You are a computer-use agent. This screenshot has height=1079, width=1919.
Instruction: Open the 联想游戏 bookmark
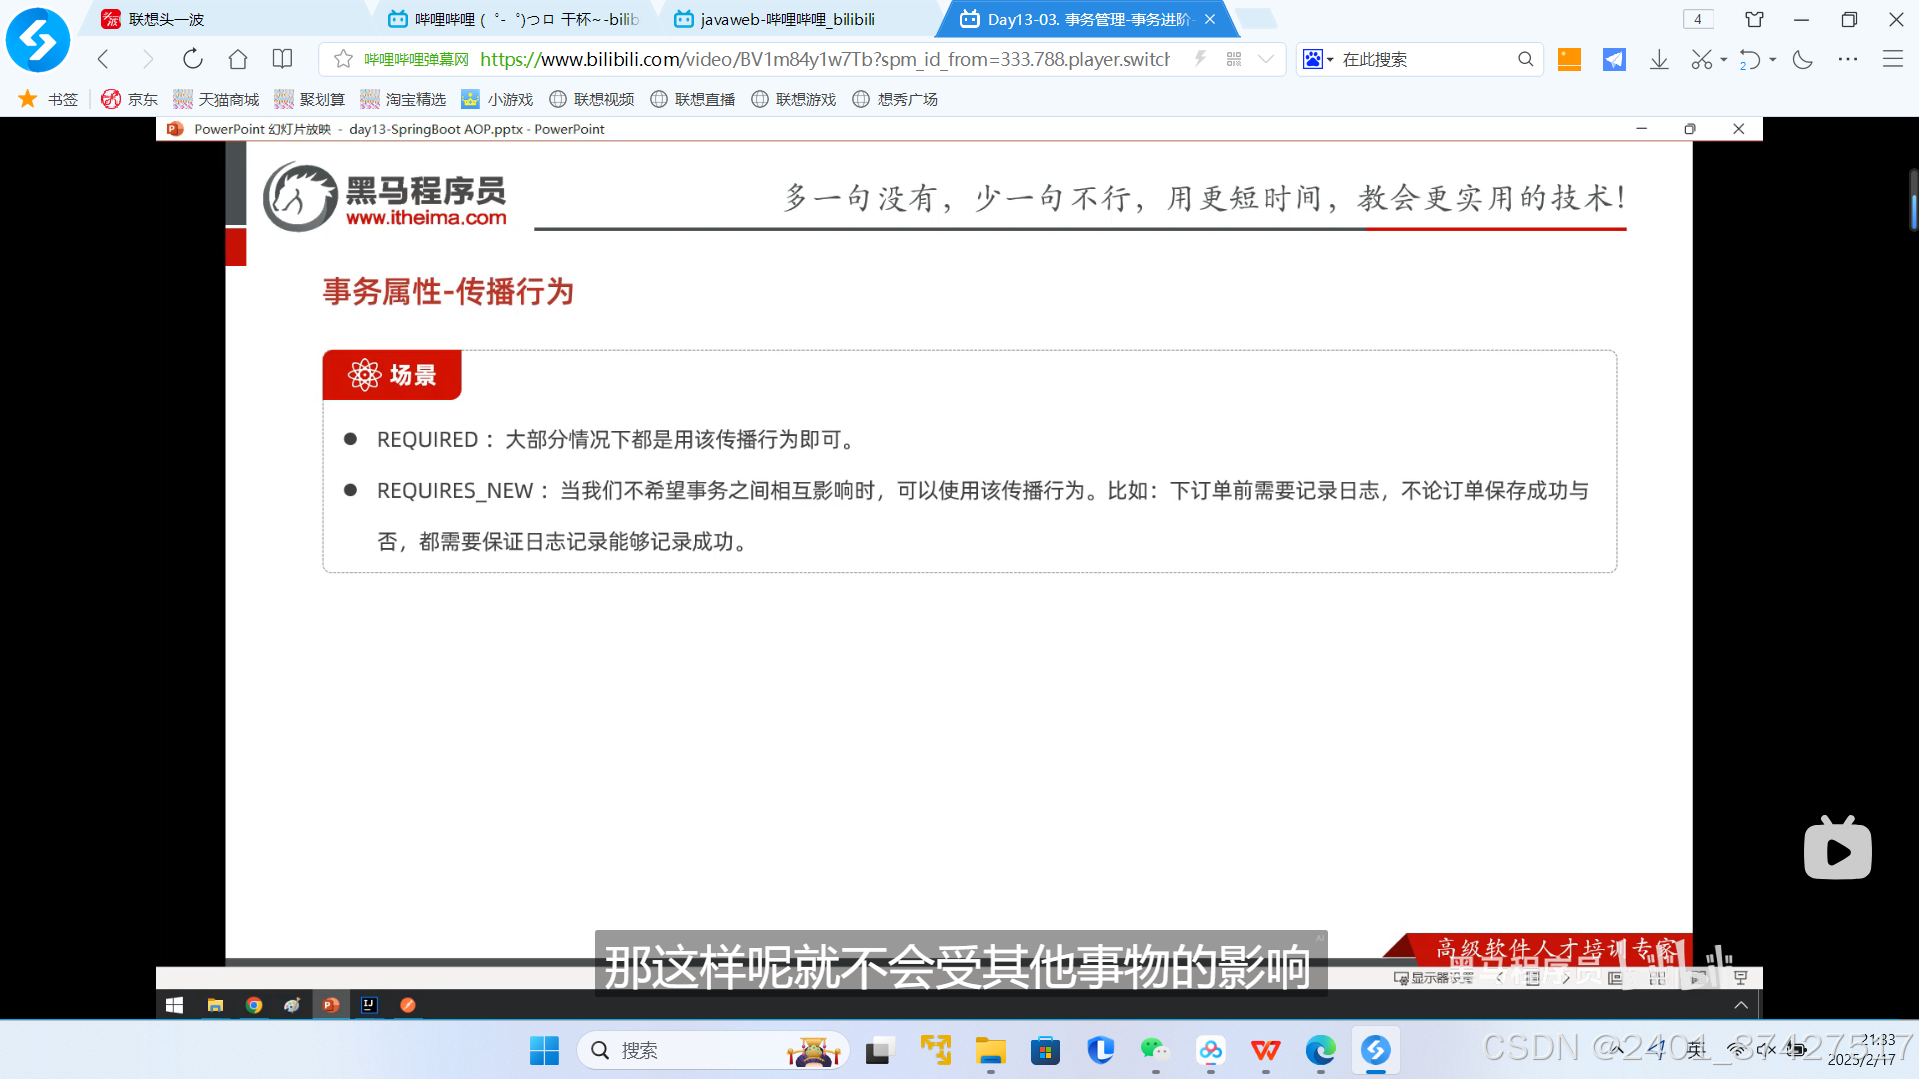pyautogui.click(x=794, y=99)
